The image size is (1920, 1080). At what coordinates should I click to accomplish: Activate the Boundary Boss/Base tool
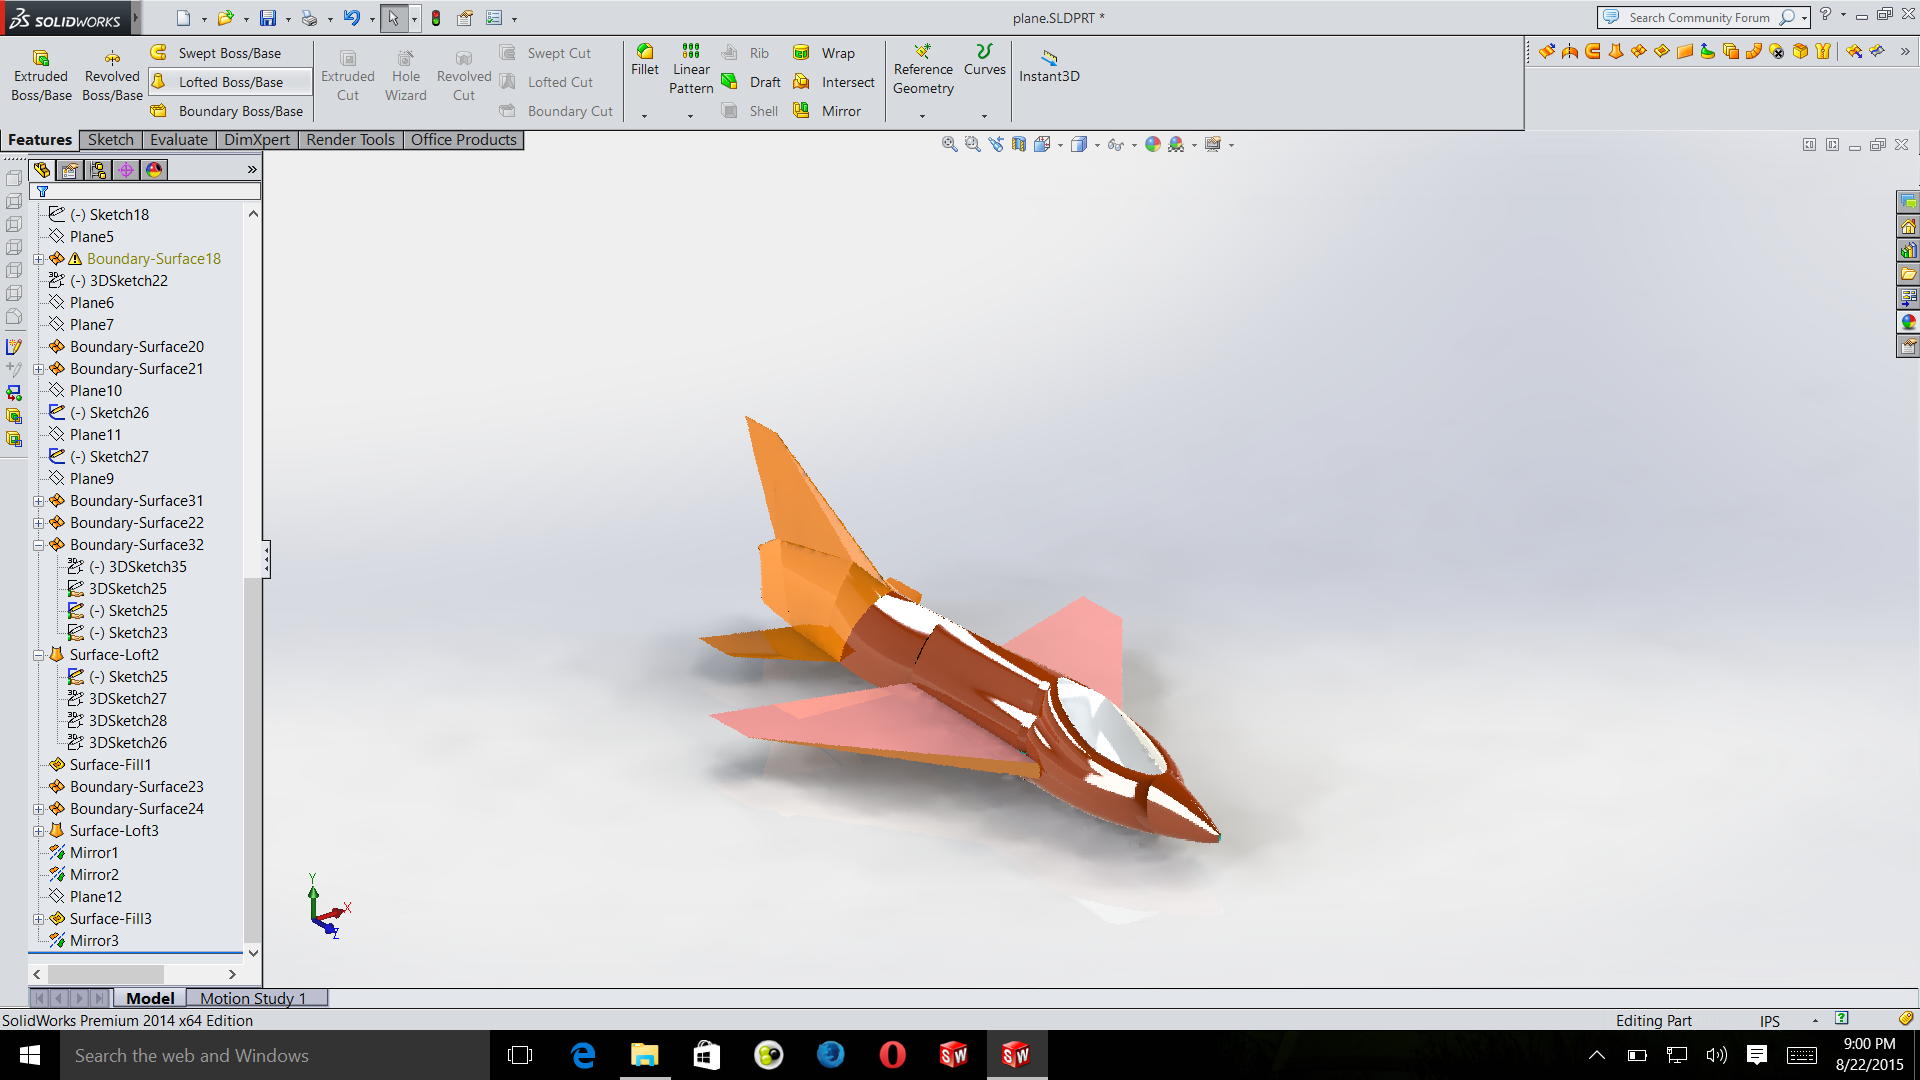click(228, 111)
